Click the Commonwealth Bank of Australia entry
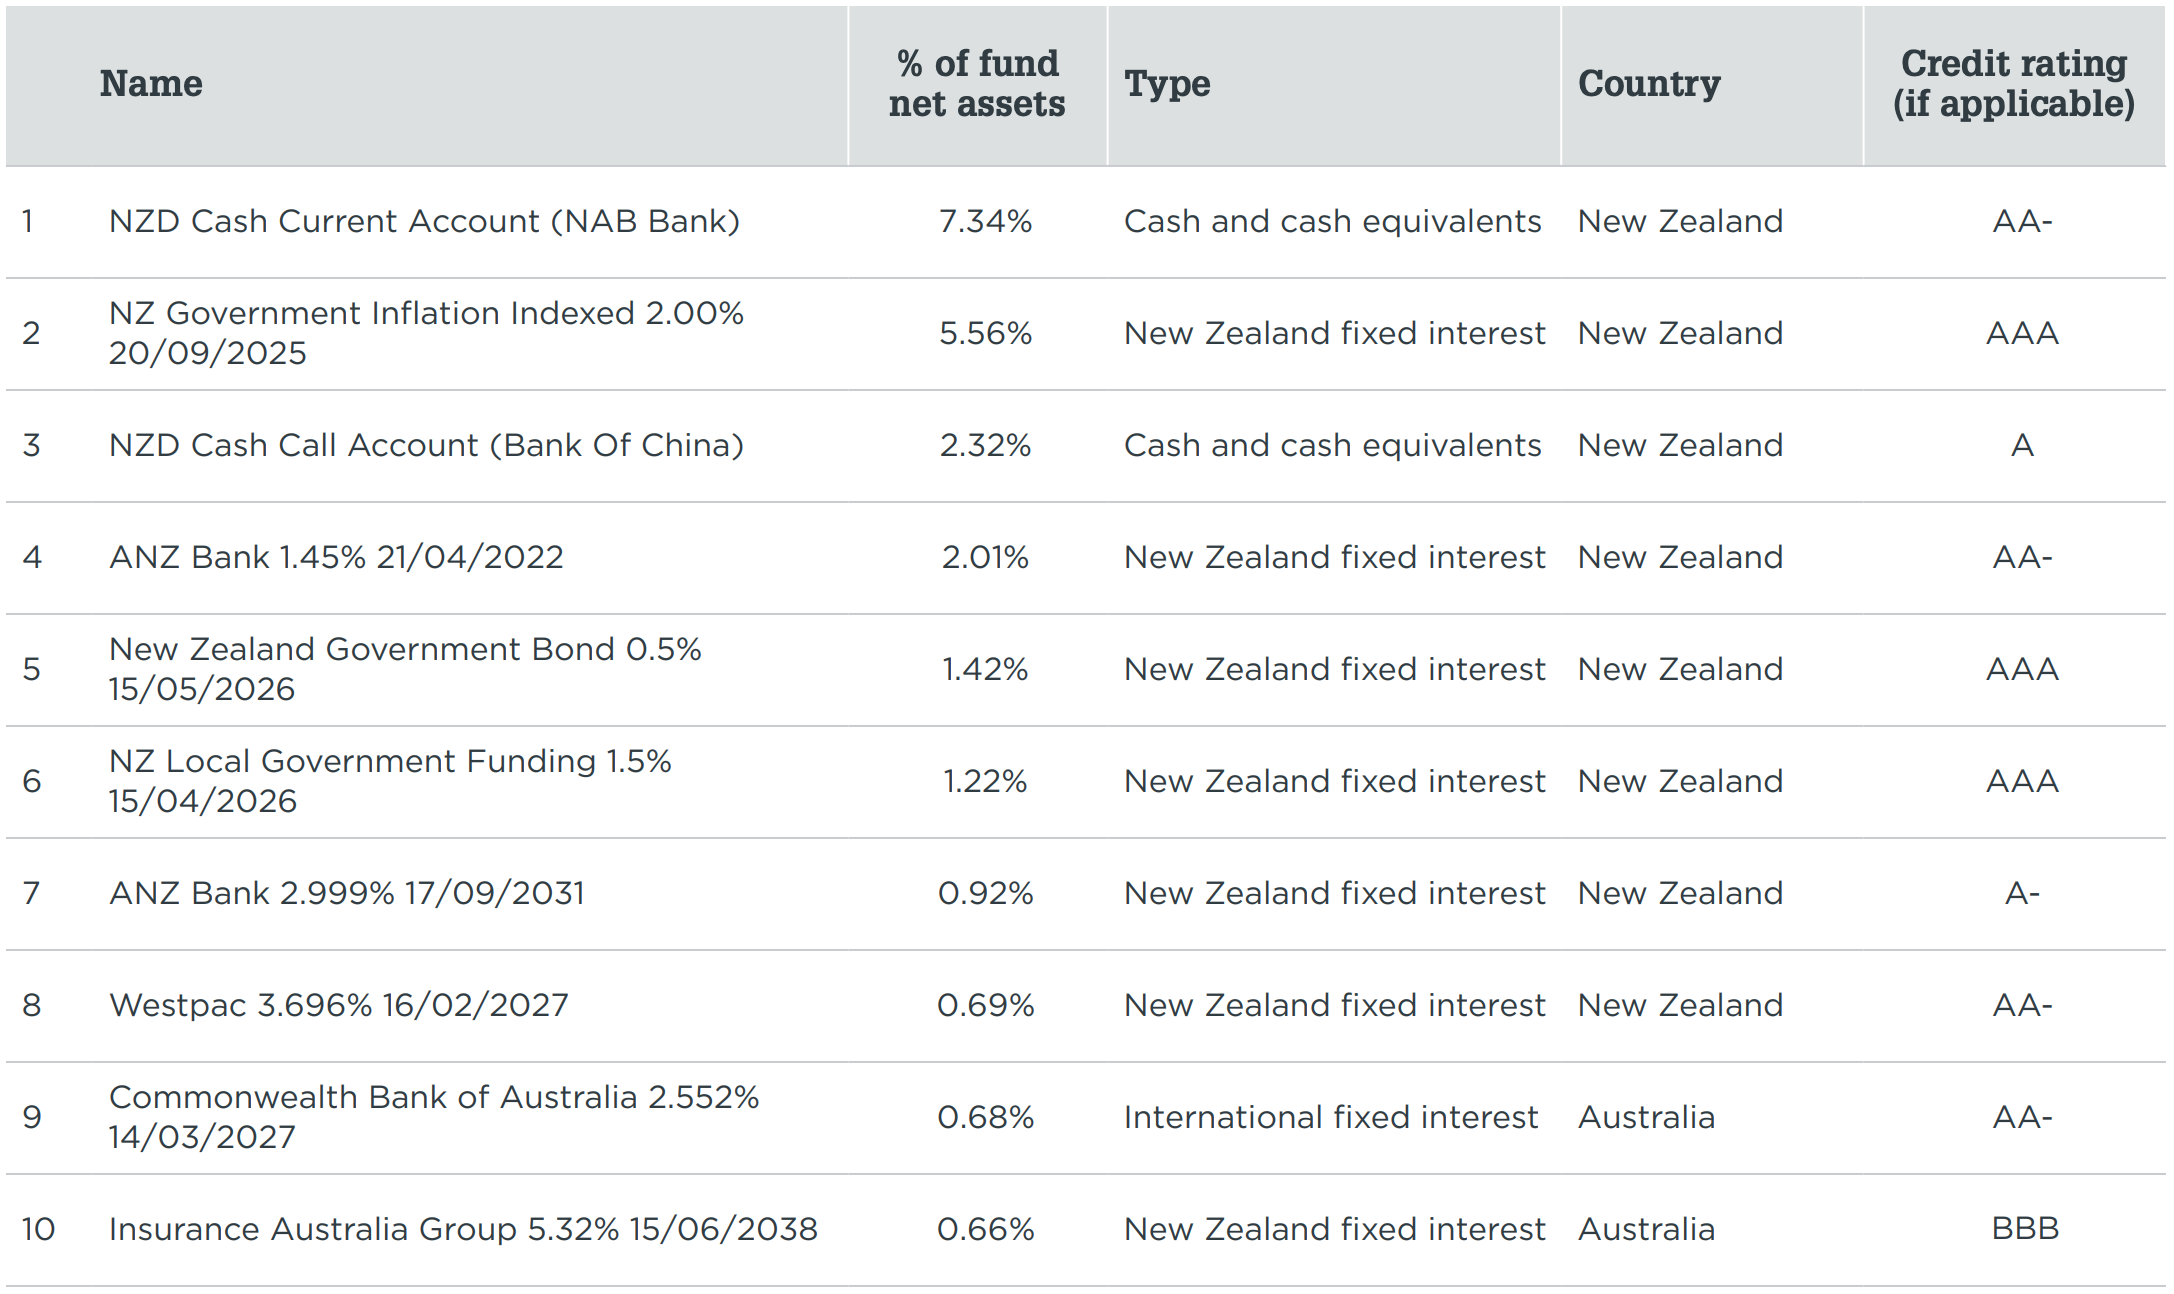 coord(434,1117)
